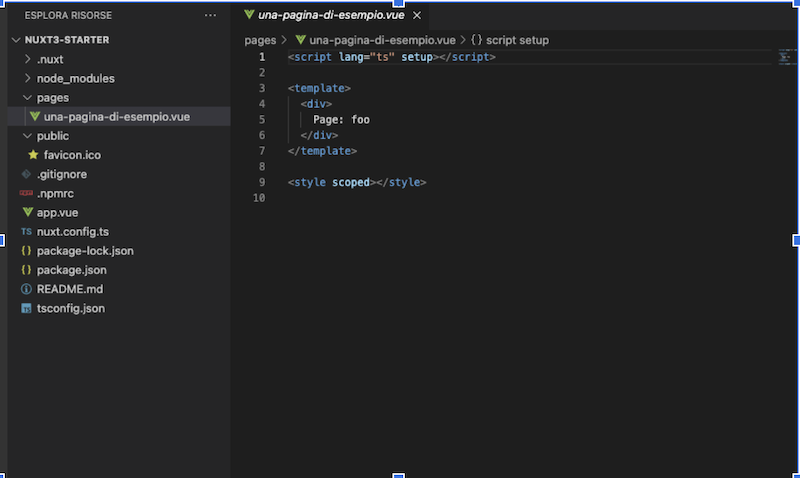Image resolution: width=800 pixels, height=478 pixels.
Task: Open the .gitignore file
Action: pos(62,174)
